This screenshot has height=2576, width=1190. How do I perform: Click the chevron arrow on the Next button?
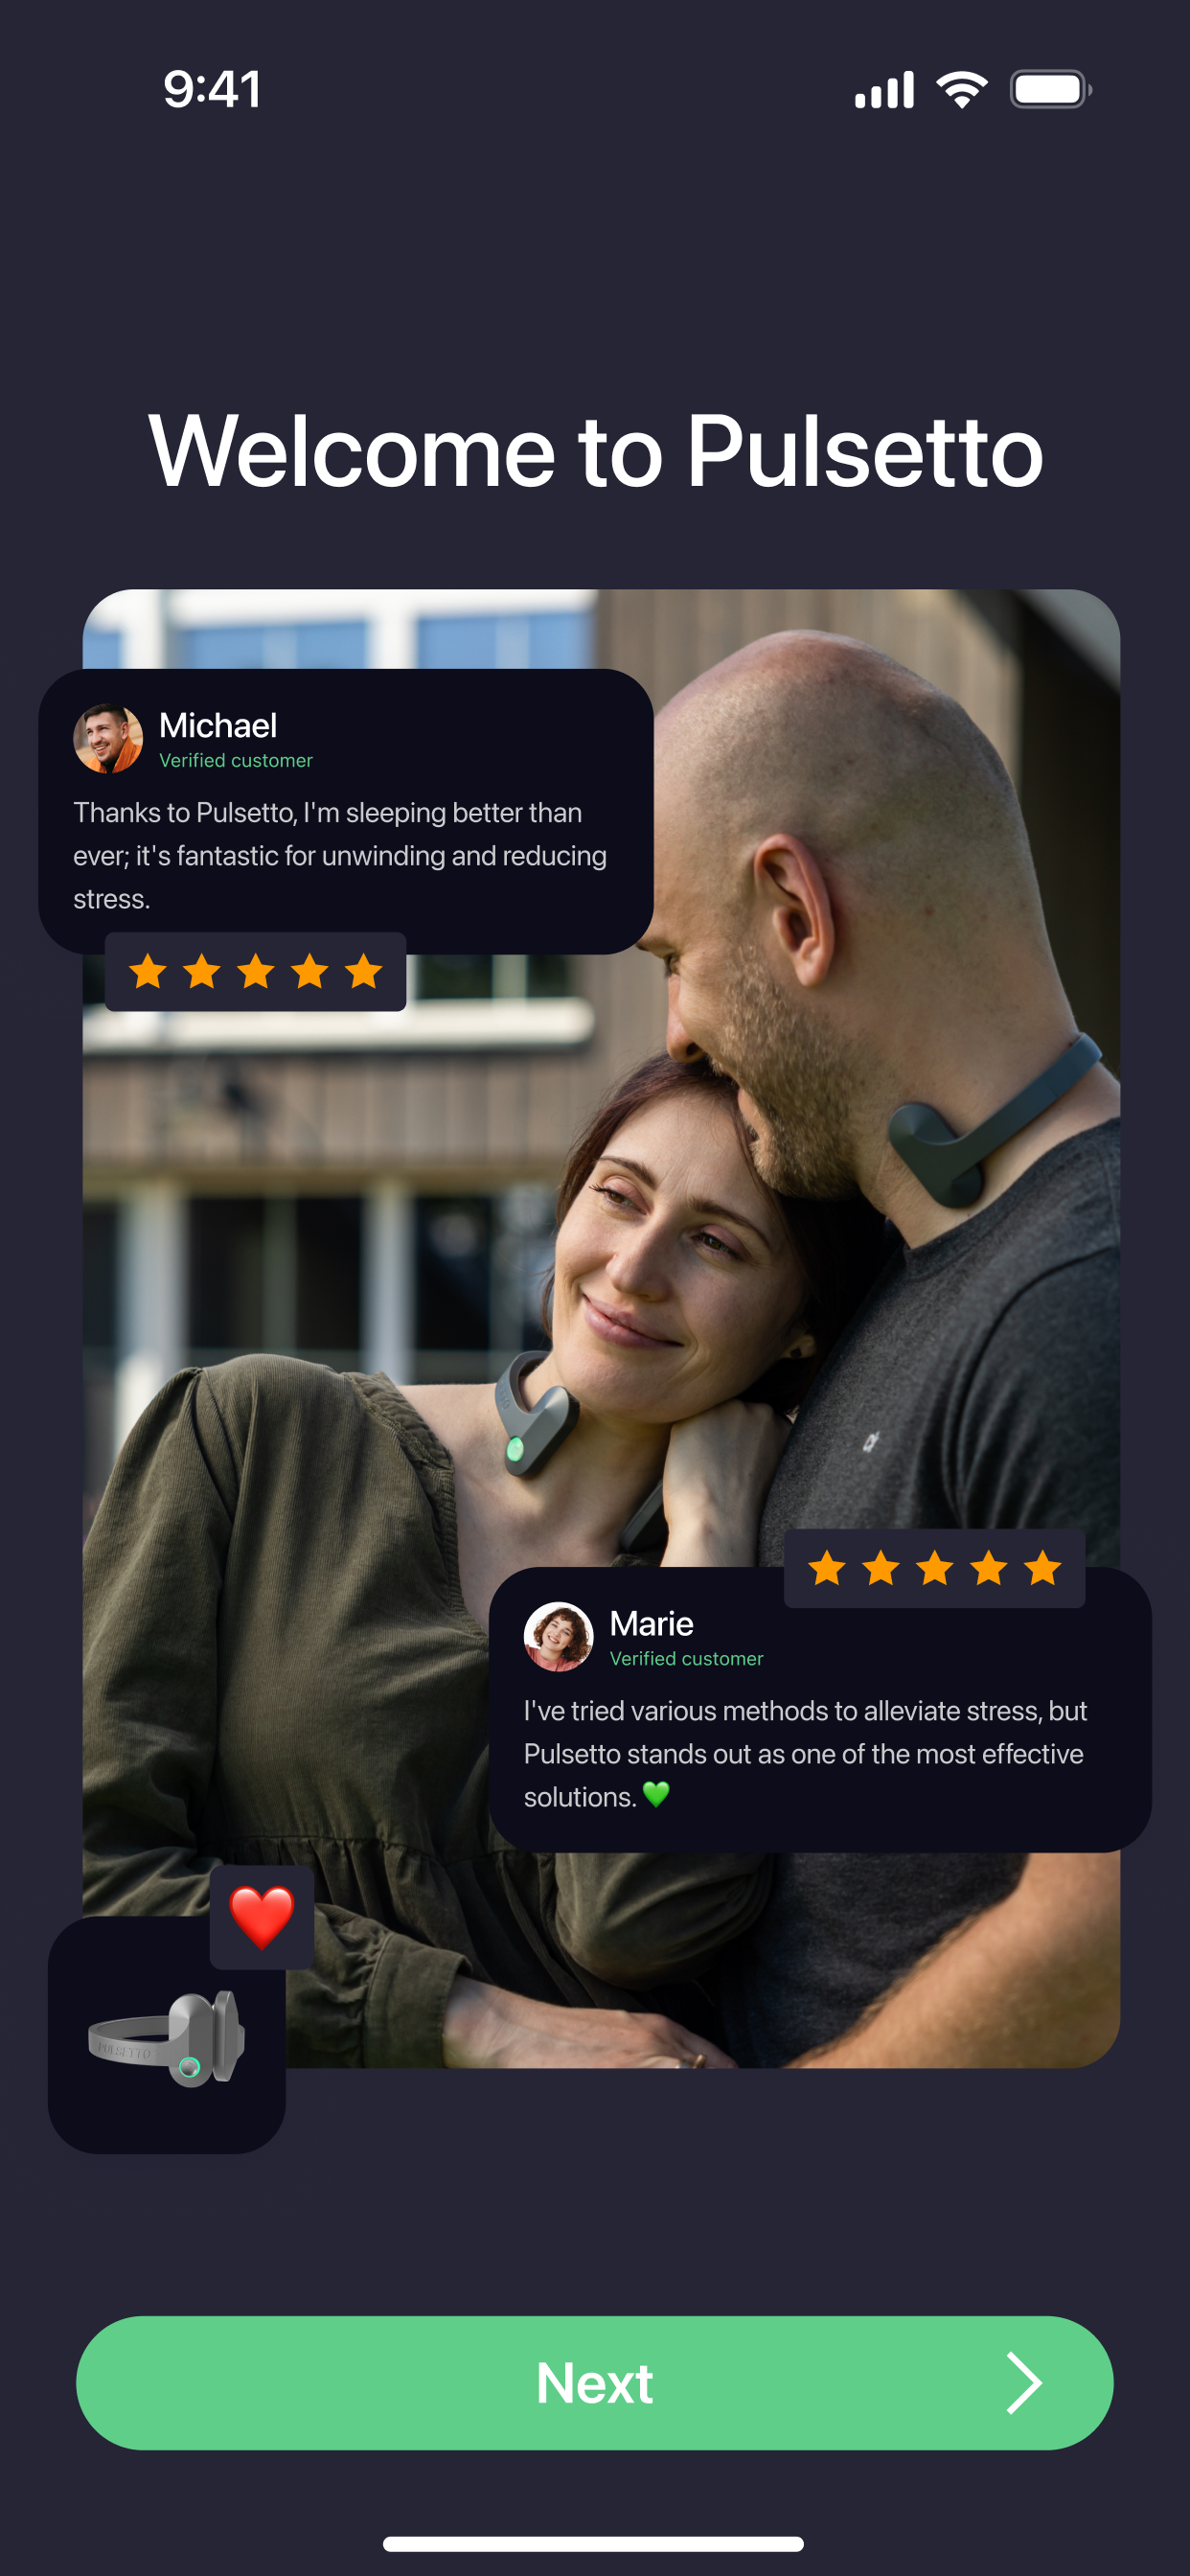[1023, 2382]
